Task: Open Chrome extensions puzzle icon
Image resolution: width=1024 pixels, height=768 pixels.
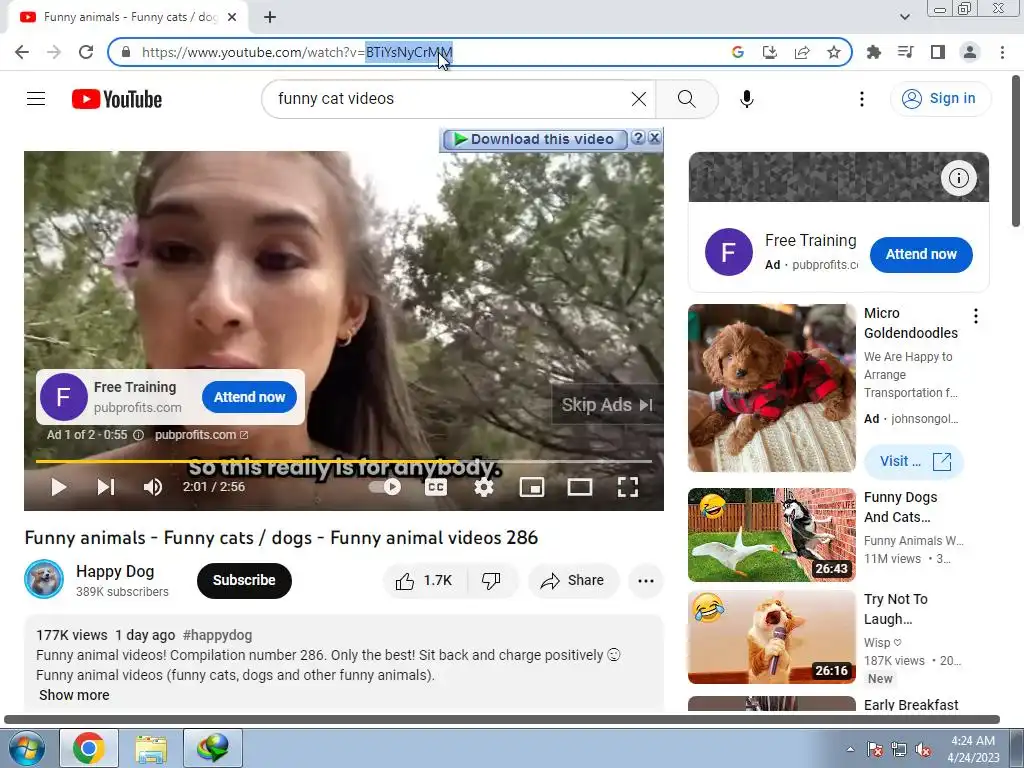Action: 874,52
